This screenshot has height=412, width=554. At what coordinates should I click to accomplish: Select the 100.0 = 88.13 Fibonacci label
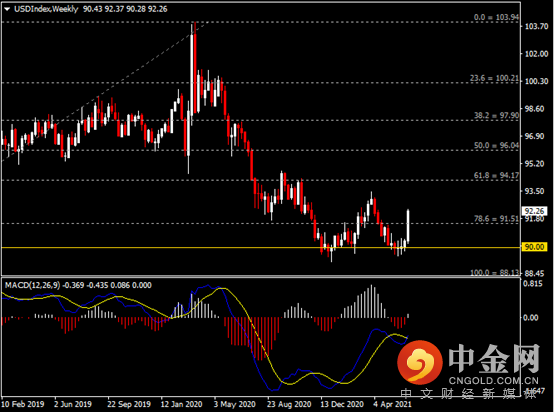pyautogui.click(x=495, y=272)
